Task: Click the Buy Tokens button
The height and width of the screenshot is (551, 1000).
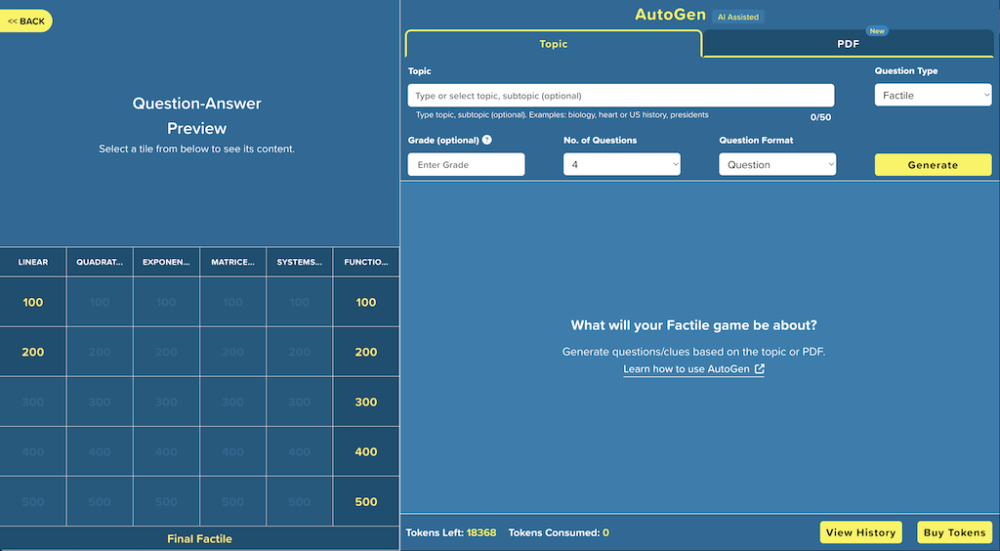Action: [955, 533]
